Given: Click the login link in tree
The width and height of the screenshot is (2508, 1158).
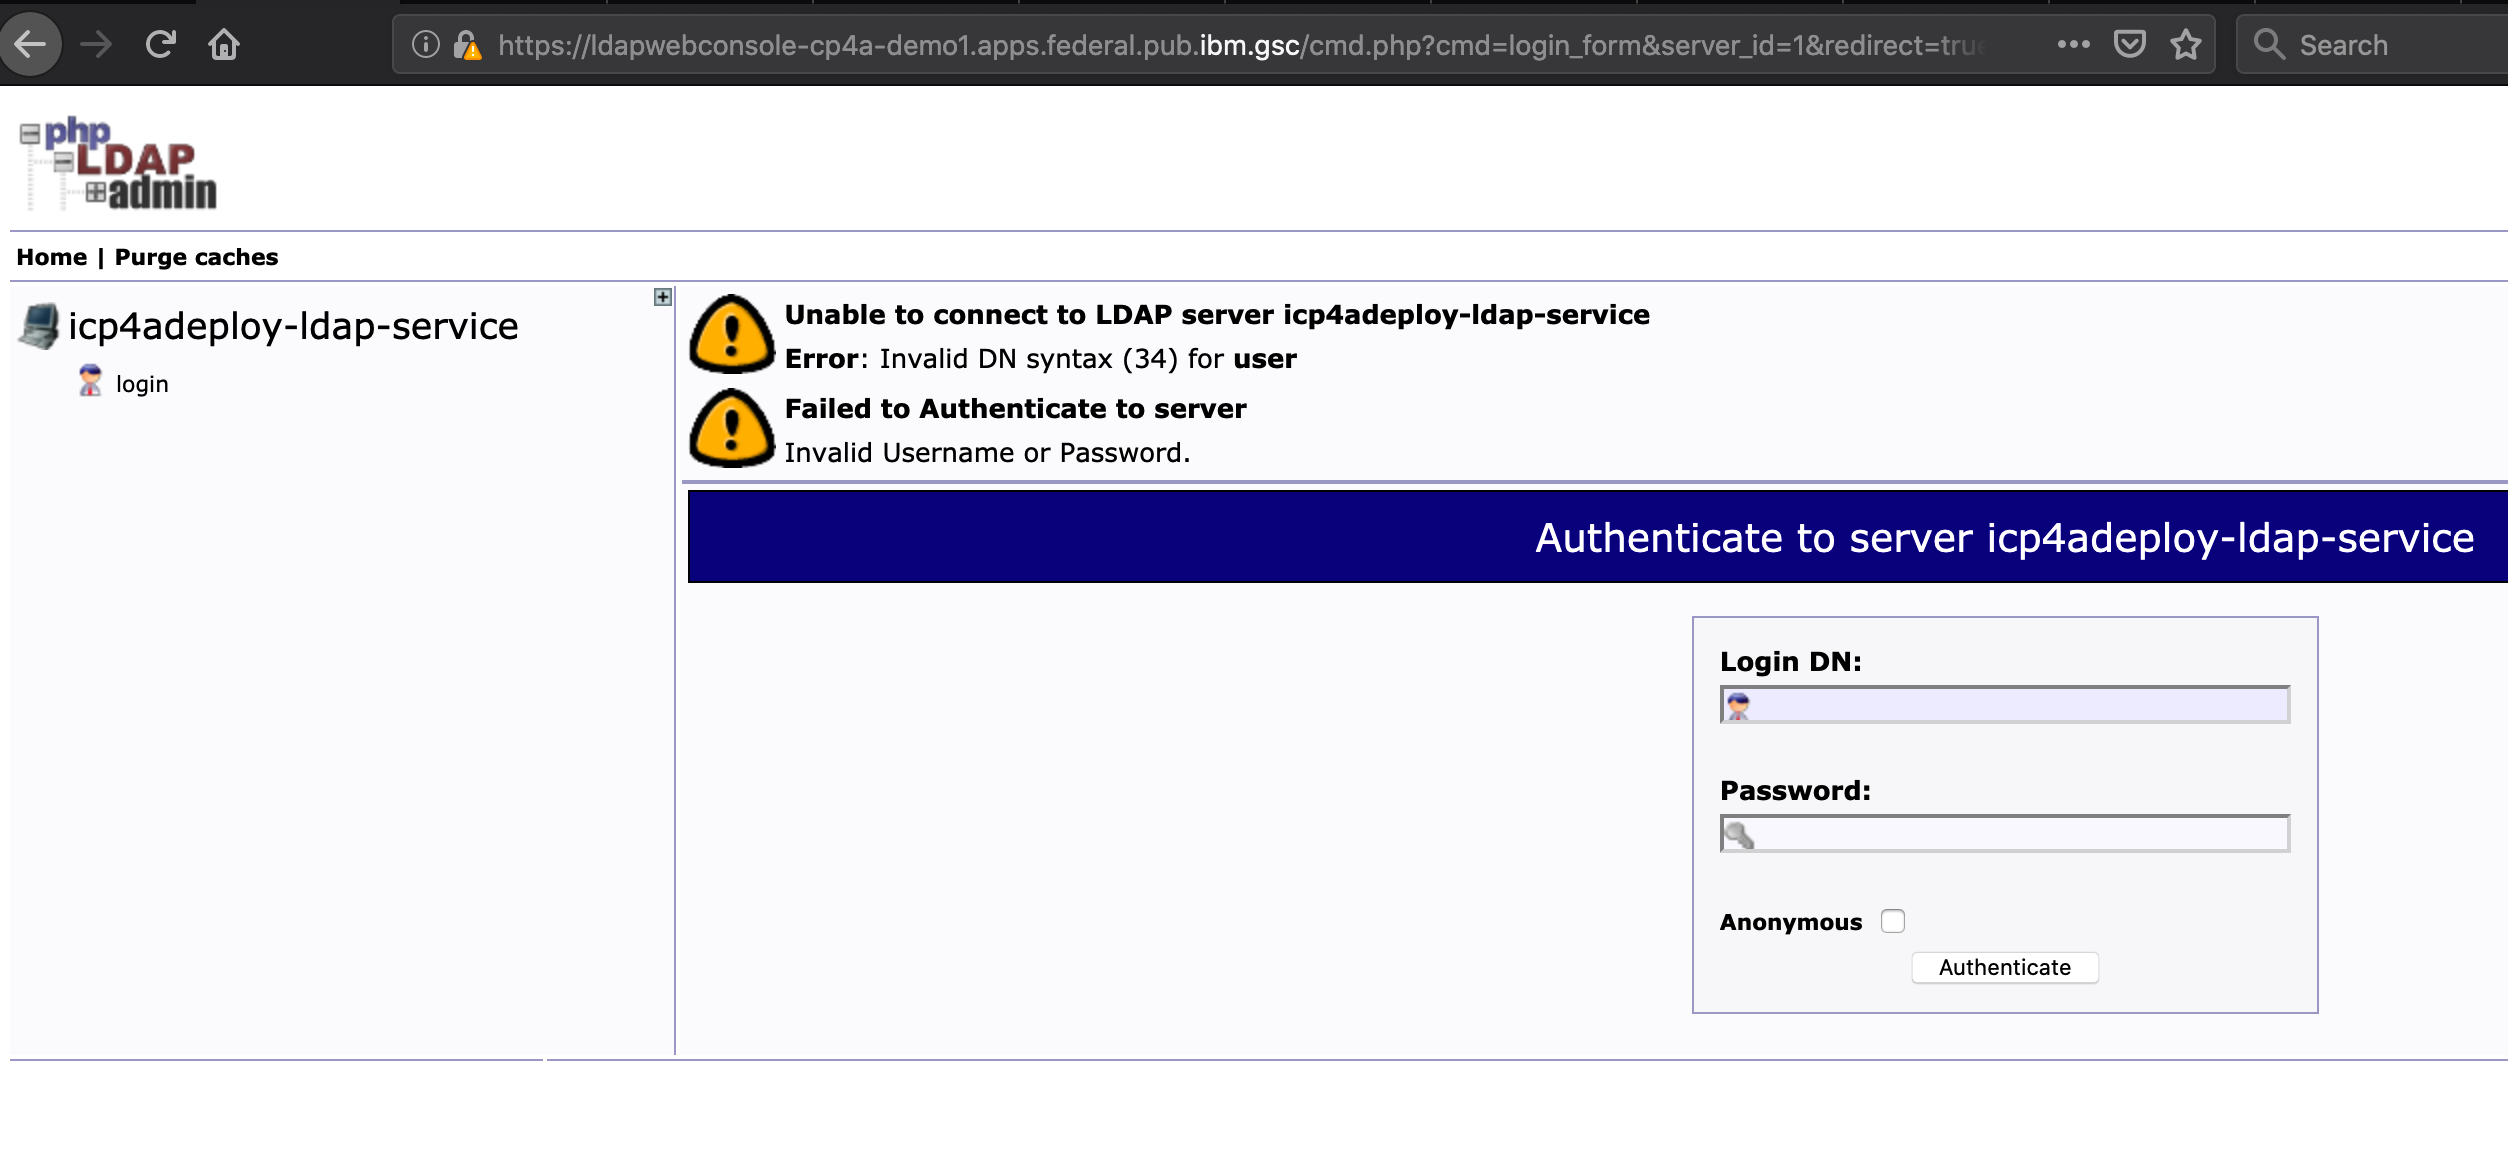Looking at the screenshot, I should (142, 384).
